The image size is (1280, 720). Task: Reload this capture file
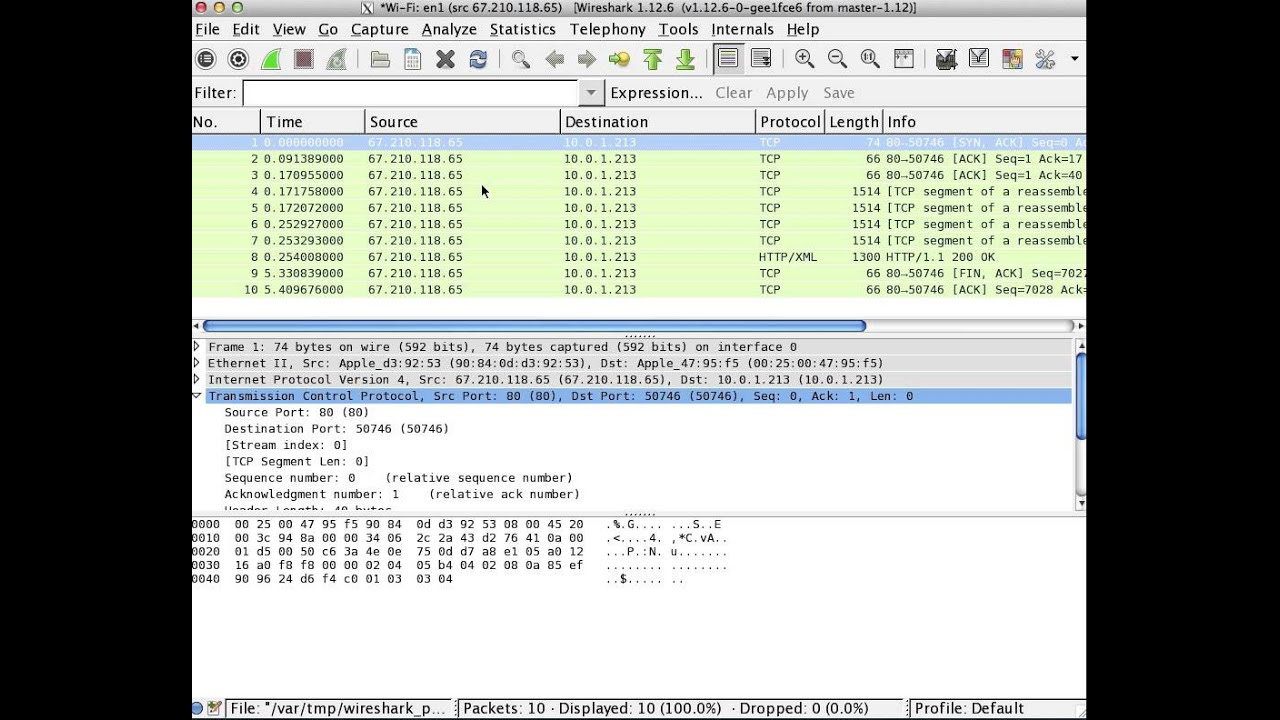point(478,60)
